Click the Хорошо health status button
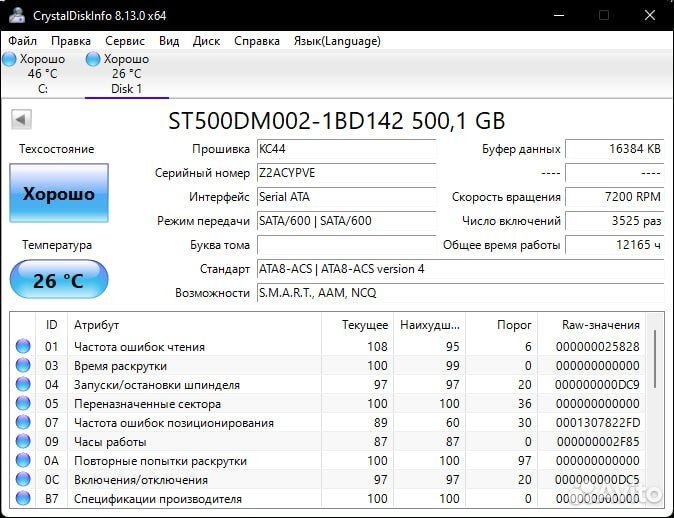674x518 pixels. click(59, 193)
